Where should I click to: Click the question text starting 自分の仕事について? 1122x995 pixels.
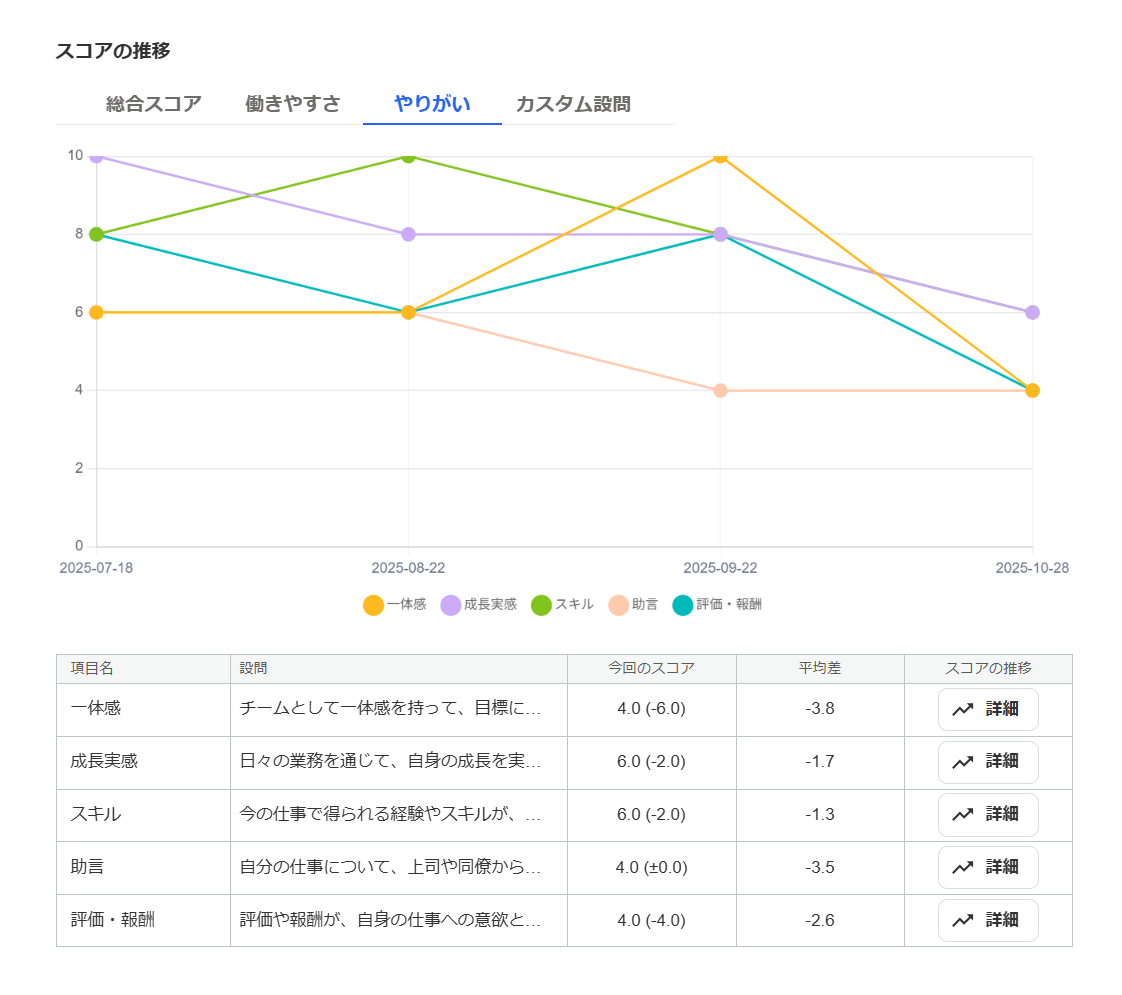tap(390, 868)
